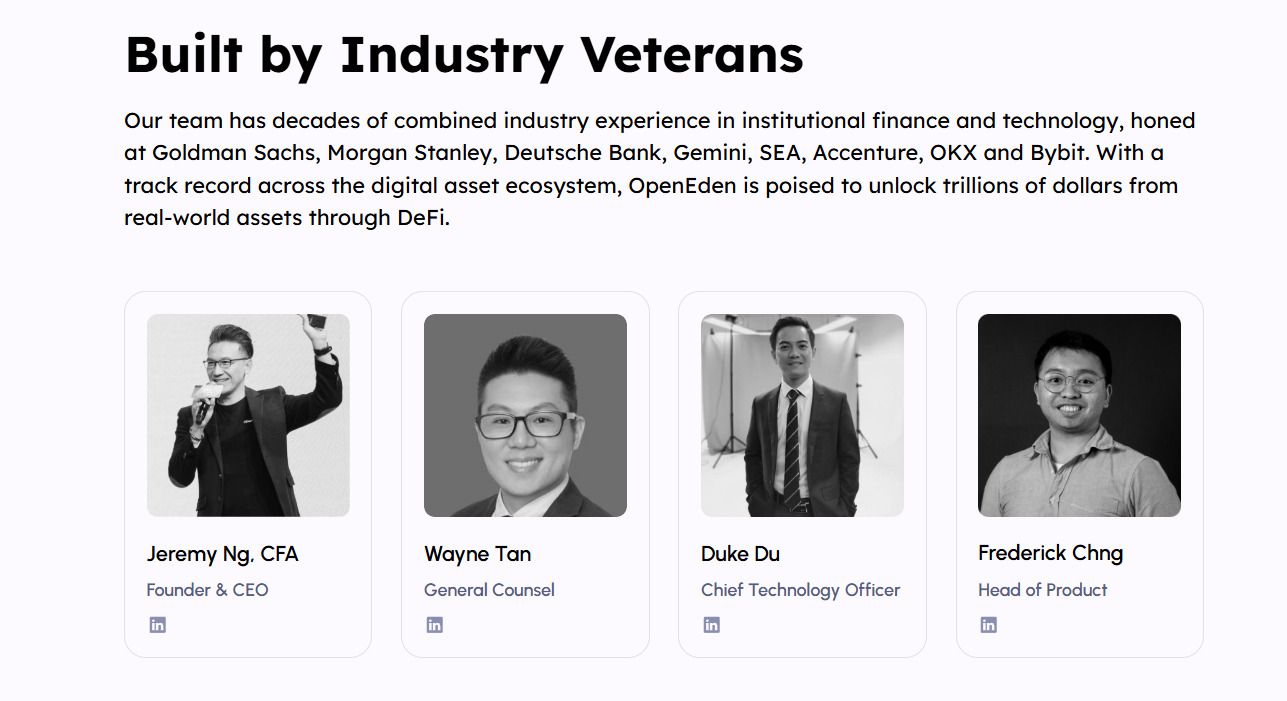Click Duke Du's LinkedIn icon
1287x701 pixels.
(712, 625)
